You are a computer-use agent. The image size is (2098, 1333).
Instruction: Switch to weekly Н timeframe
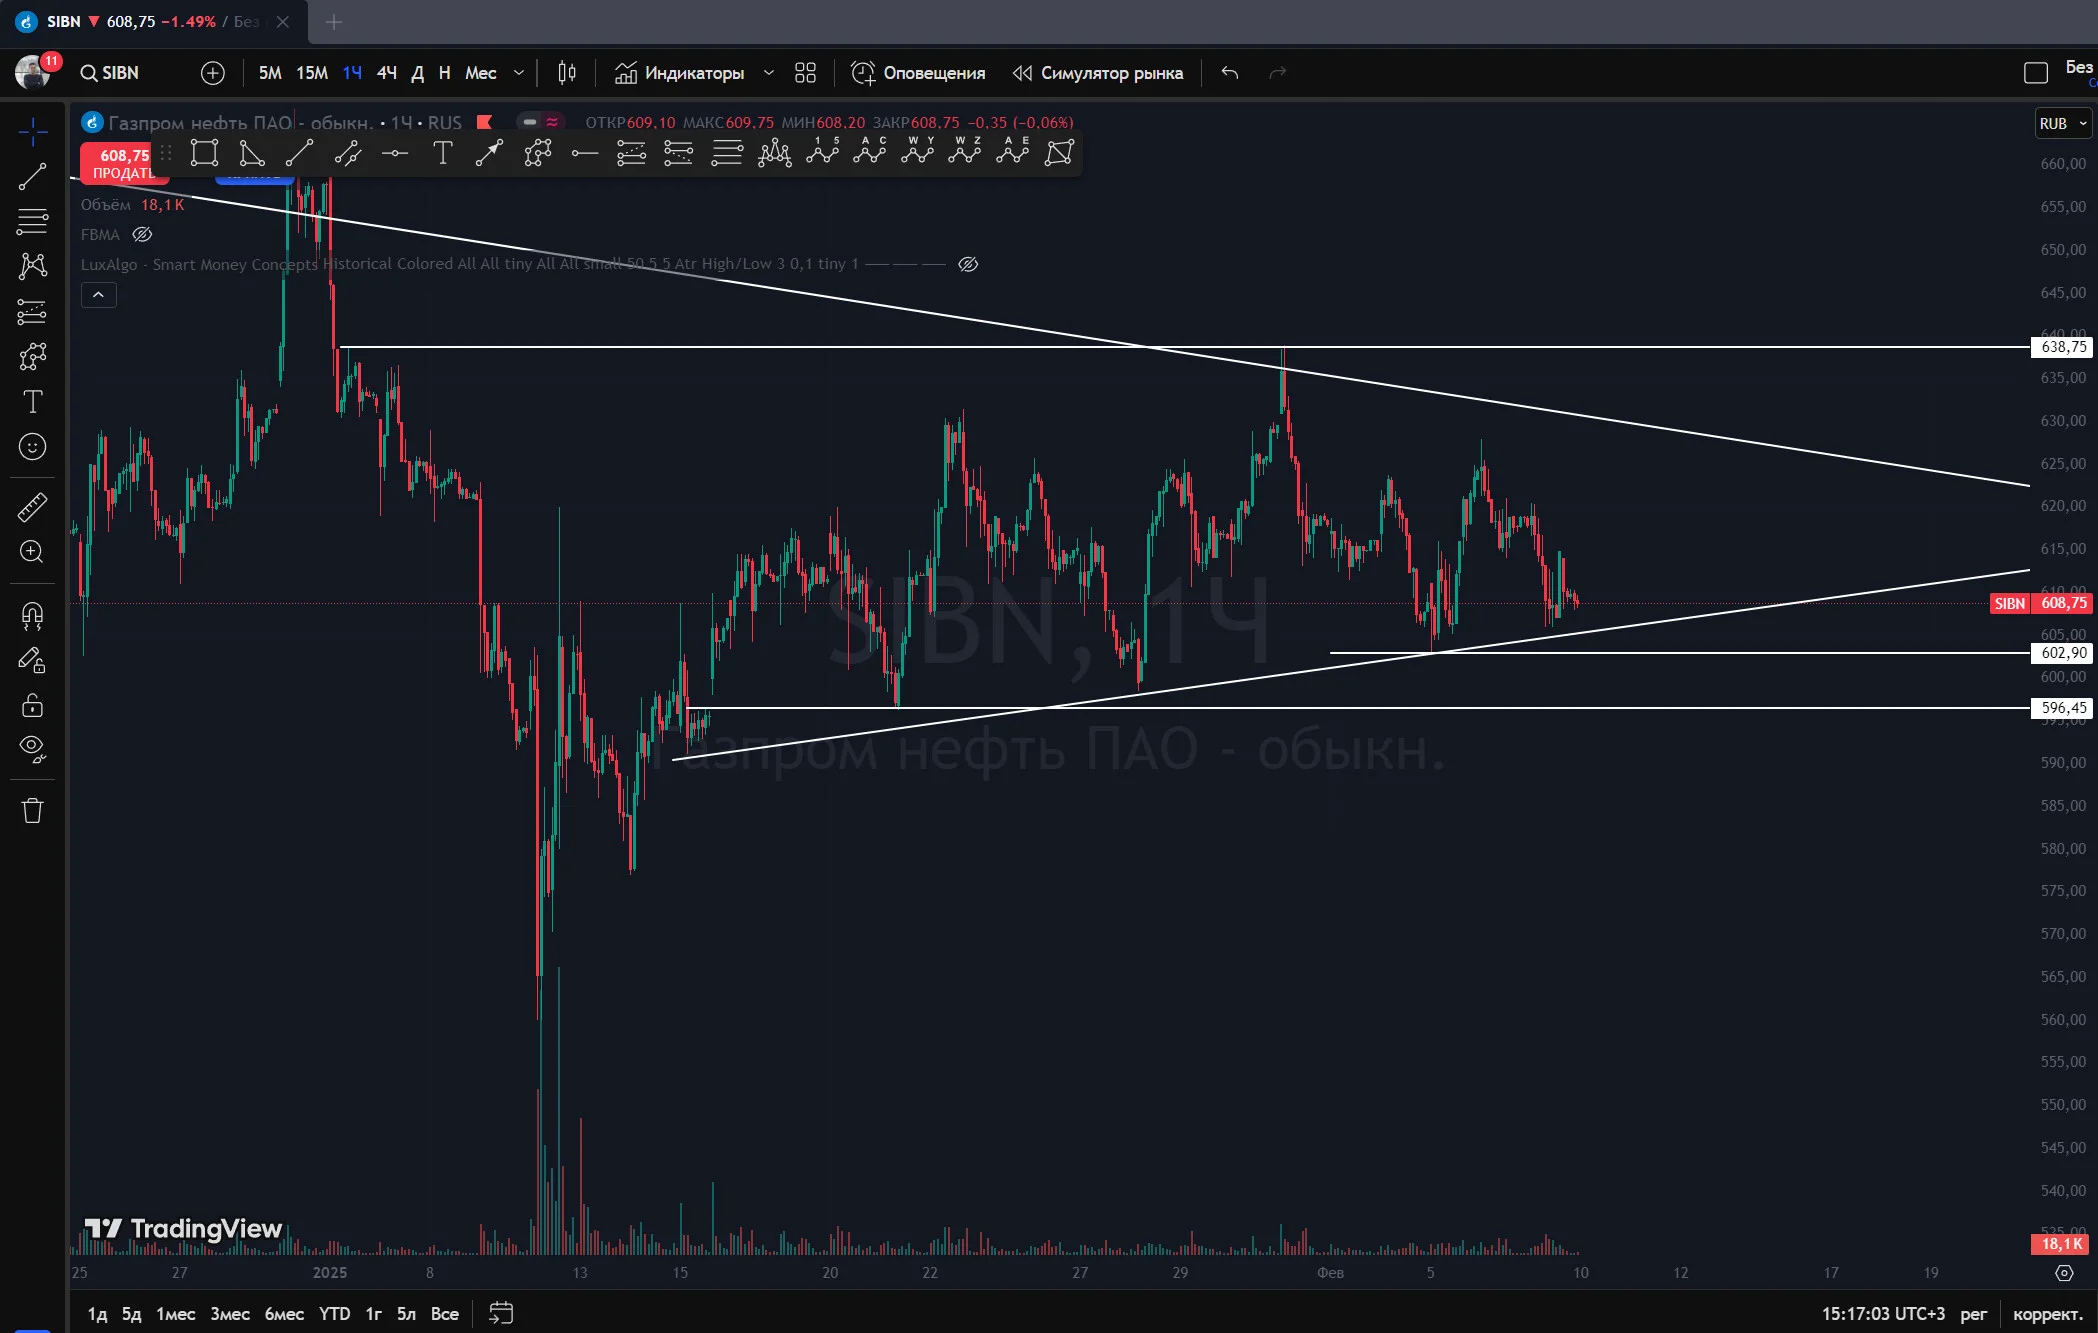[445, 73]
